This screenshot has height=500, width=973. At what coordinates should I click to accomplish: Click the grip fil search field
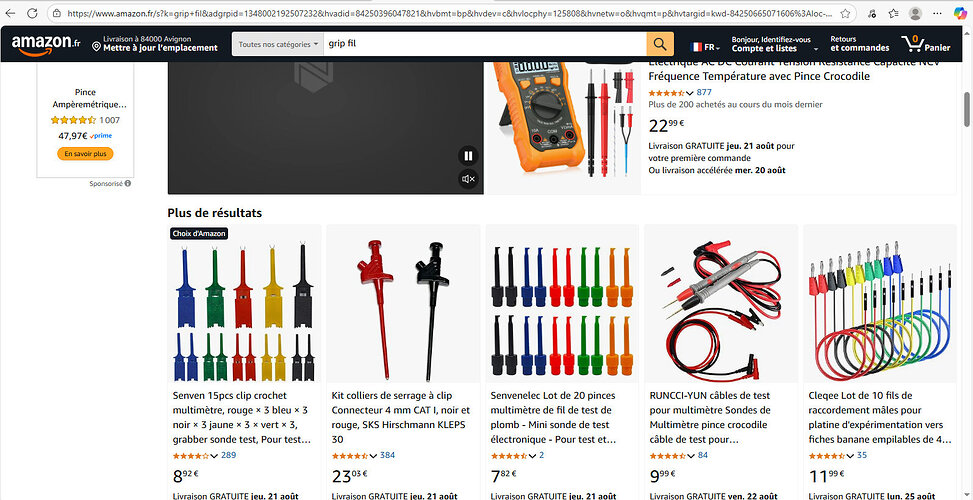[x=485, y=44]
